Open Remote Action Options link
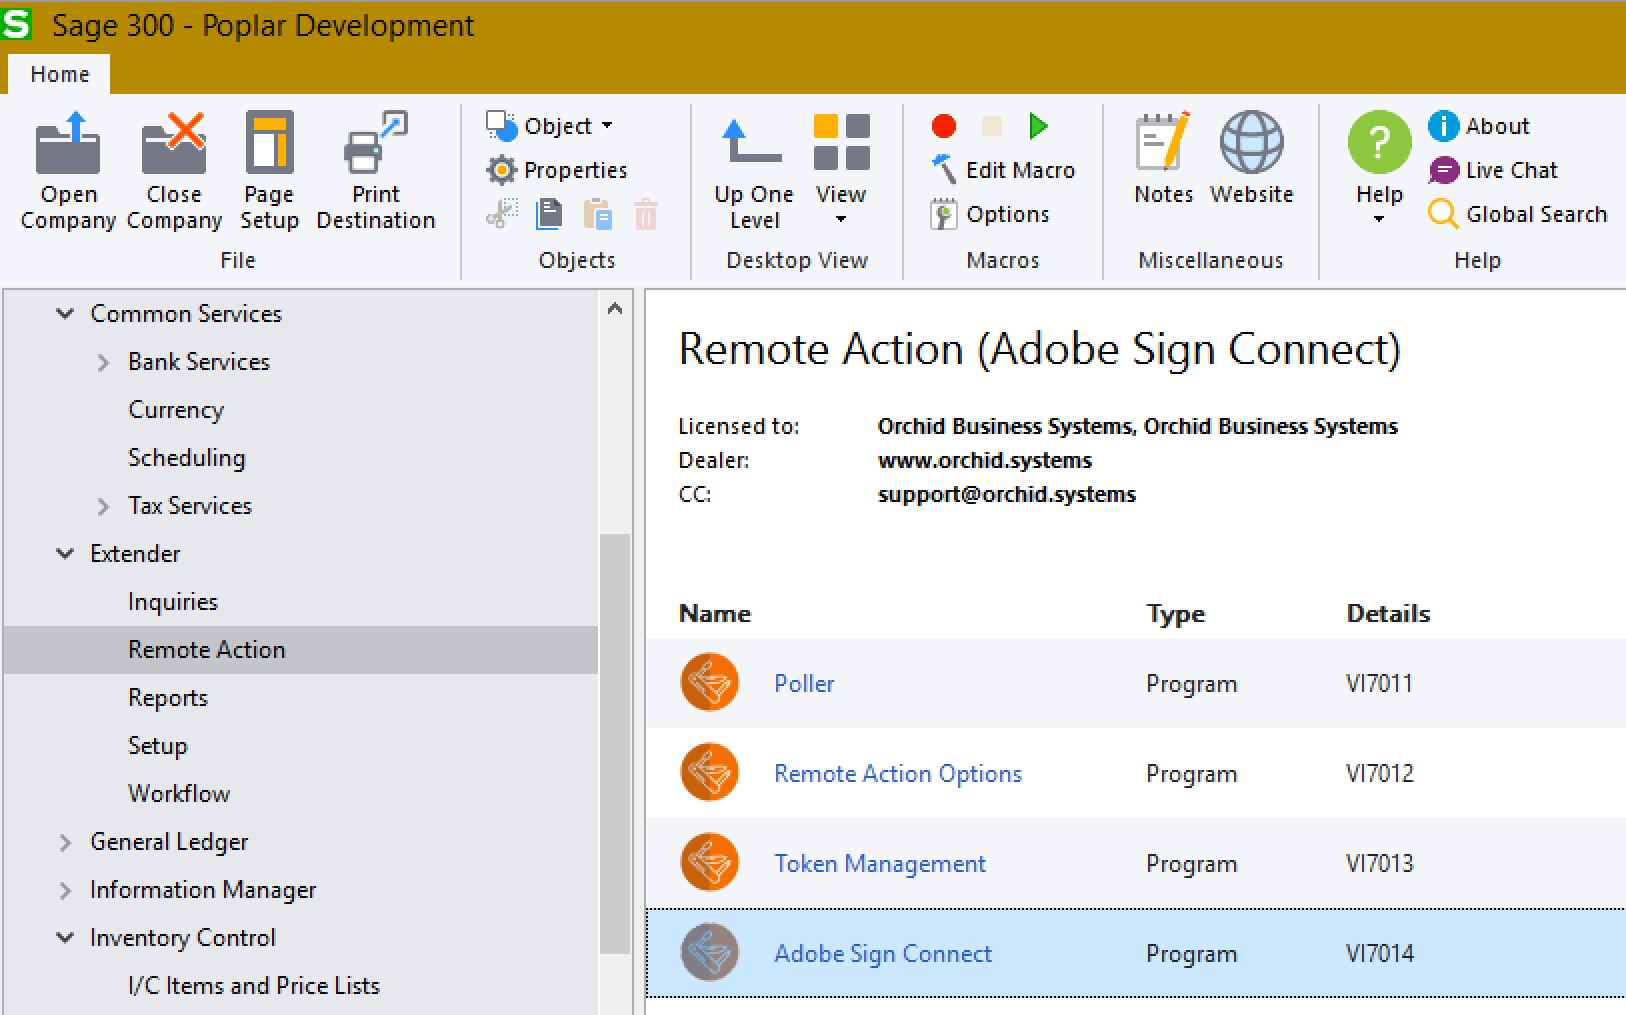The image size is (1626, 1015). pos(898,774)
